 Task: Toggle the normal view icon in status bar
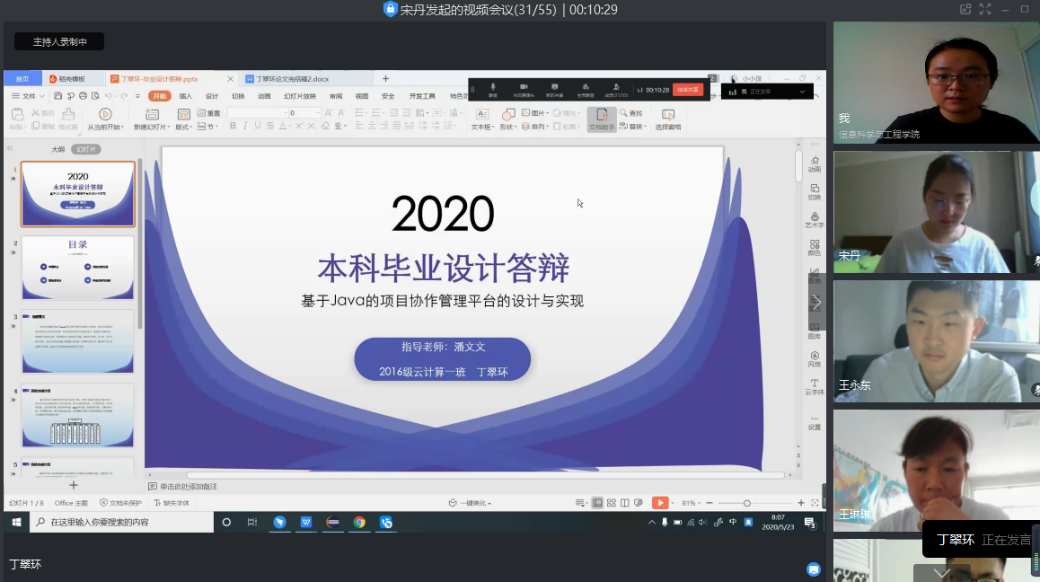pyautogui.click(x=598, y=502)
